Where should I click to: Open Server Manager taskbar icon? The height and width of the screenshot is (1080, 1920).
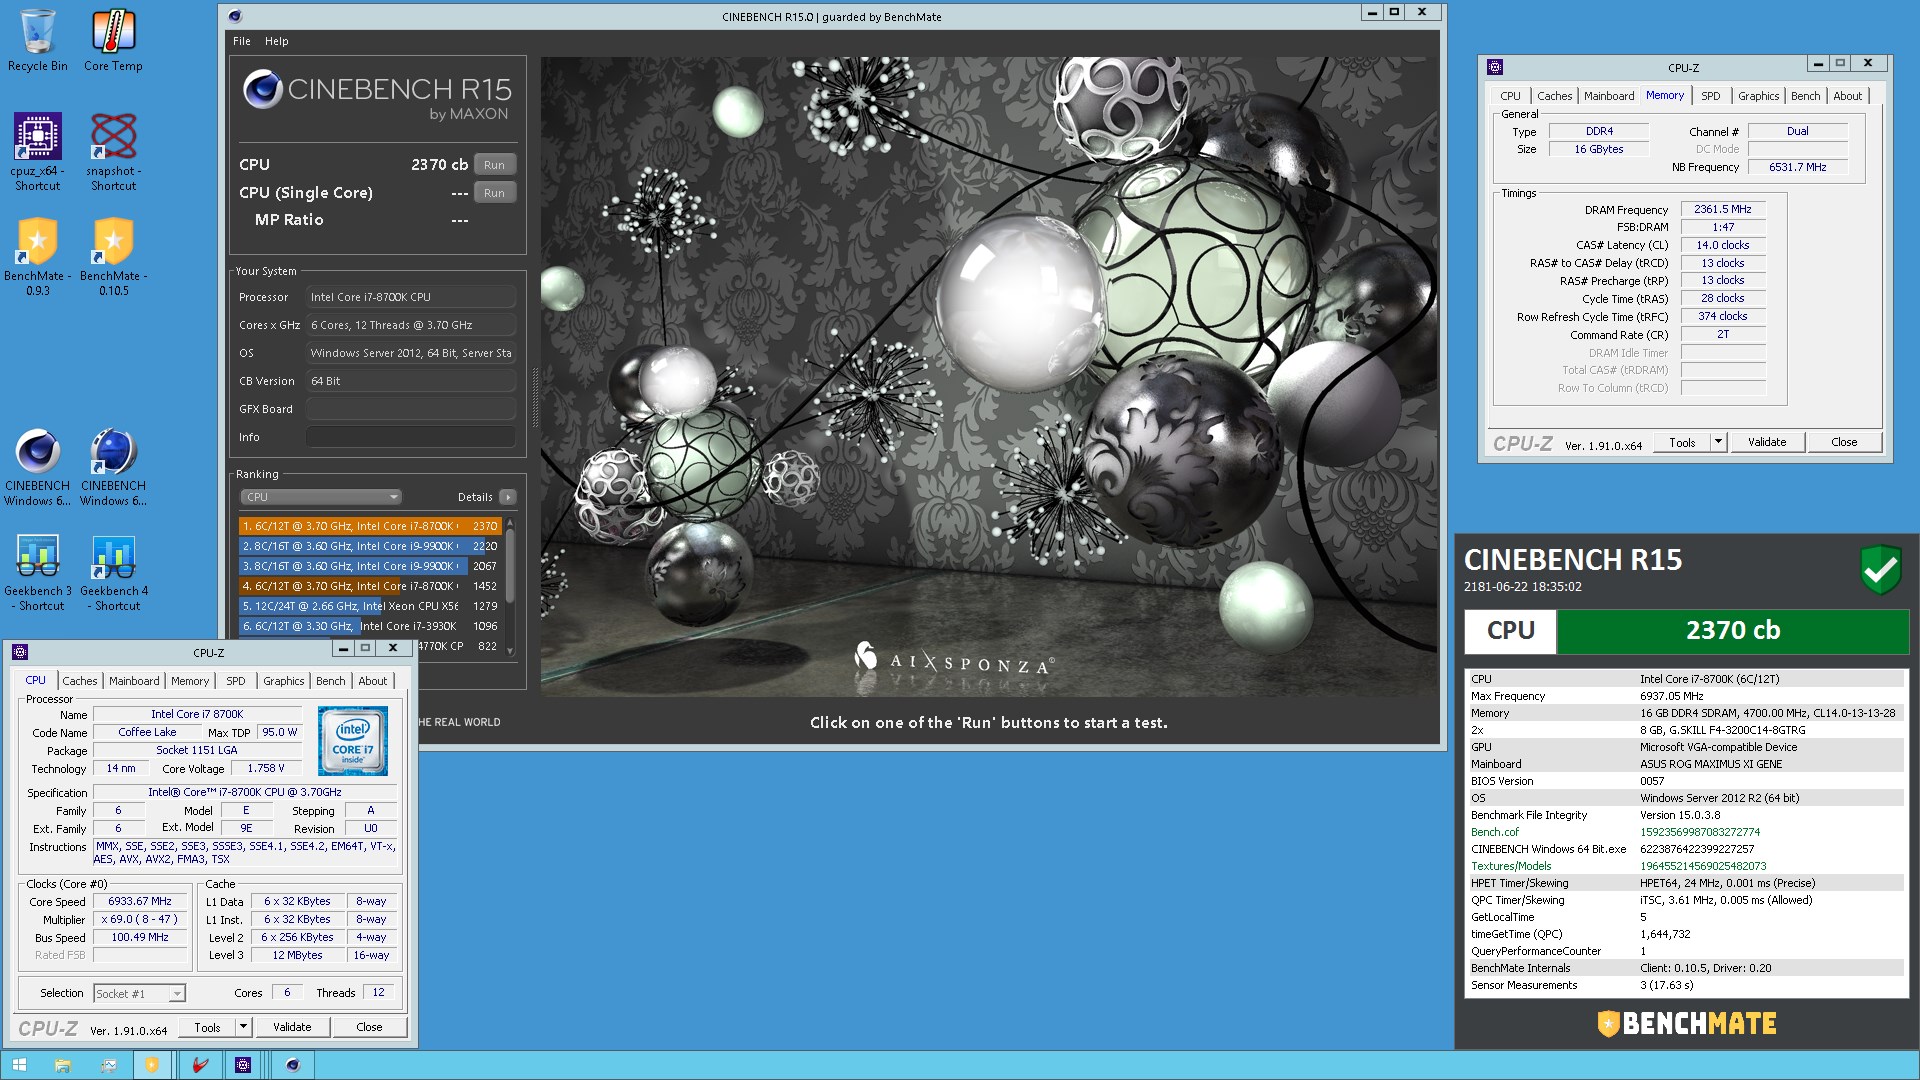[108, 1065]
